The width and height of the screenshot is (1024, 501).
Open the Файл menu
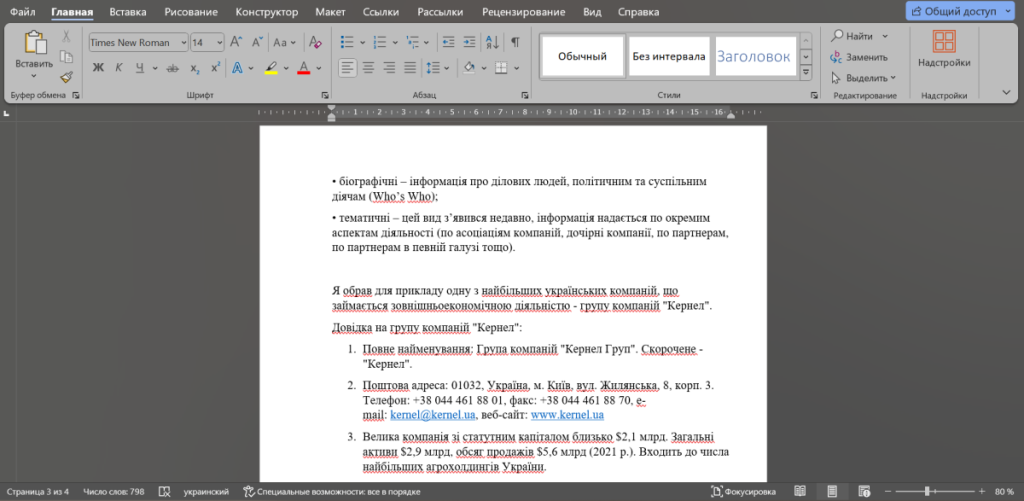point(23,12)
